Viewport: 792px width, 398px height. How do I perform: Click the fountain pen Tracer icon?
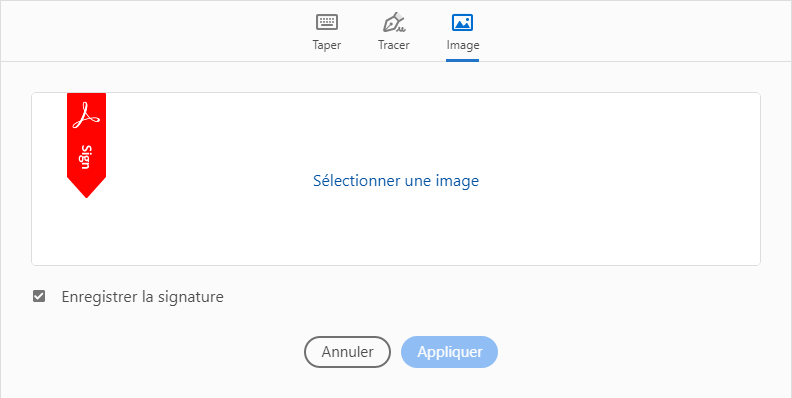(x=394, y=22)
